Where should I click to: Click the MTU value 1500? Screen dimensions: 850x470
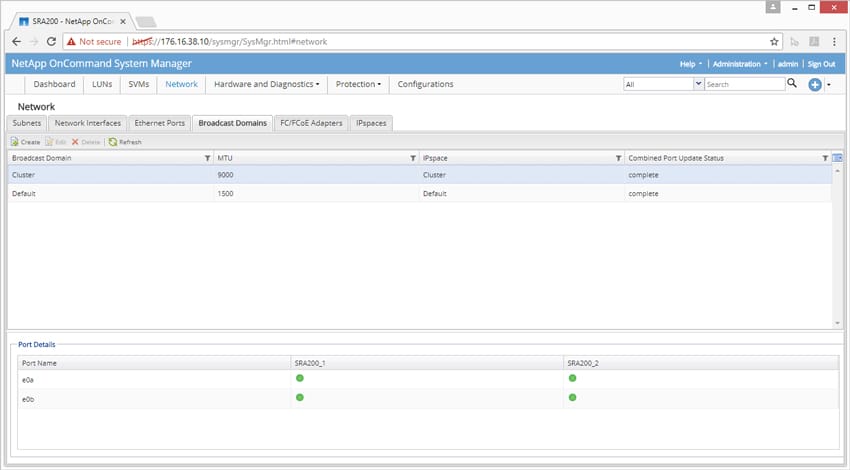[226, 194]
